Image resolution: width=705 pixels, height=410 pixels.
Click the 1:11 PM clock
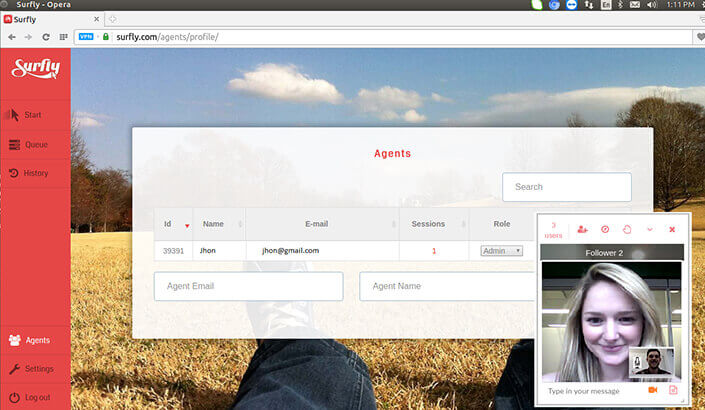[x=680, y=4]
